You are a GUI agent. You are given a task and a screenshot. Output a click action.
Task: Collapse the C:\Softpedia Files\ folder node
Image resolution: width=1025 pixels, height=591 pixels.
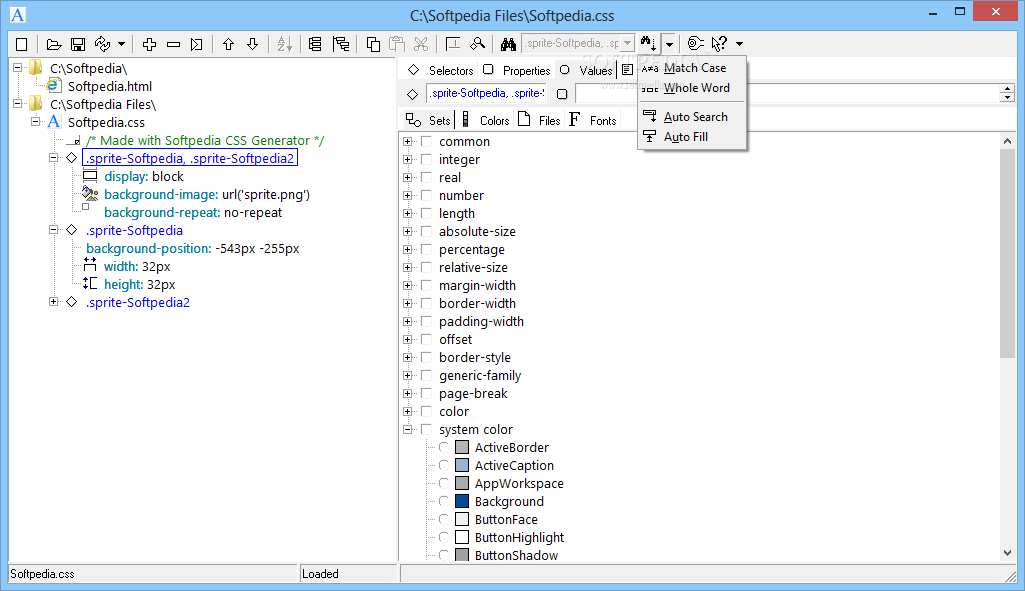18,103
